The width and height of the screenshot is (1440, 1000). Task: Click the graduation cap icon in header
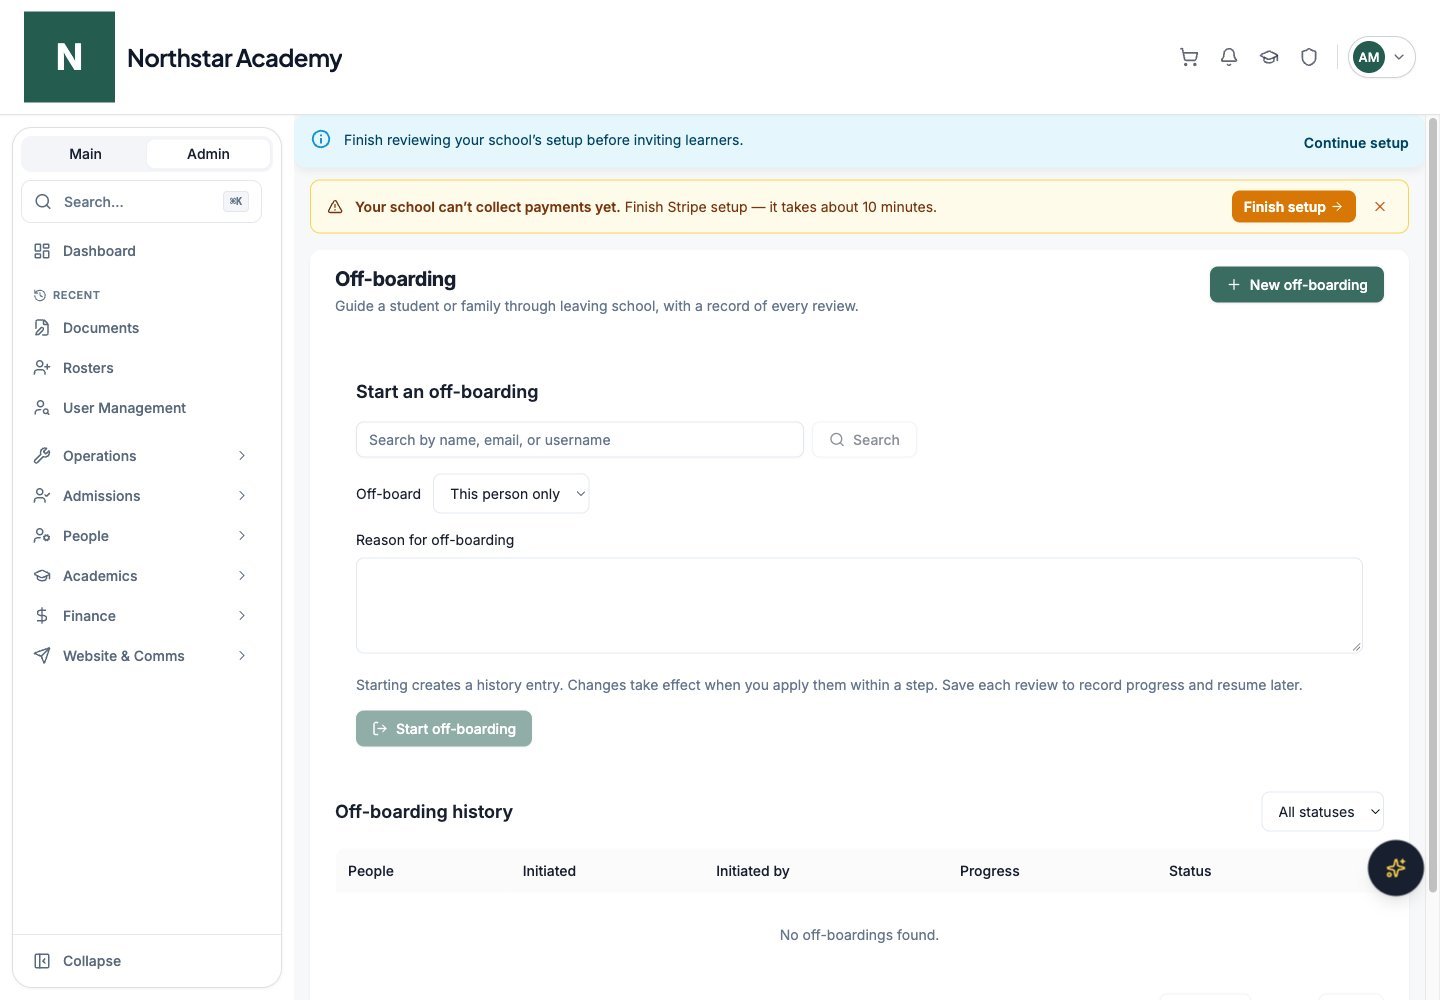1269,57
